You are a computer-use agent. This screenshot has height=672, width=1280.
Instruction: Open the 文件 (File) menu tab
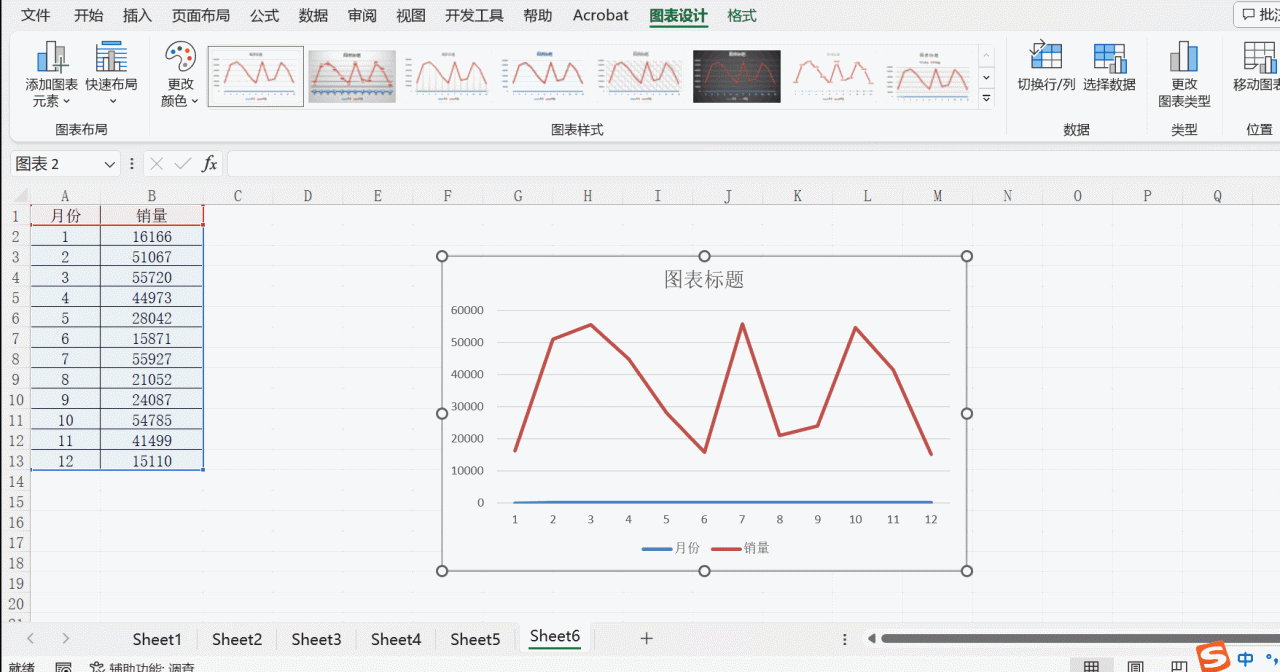coord(36,16)
